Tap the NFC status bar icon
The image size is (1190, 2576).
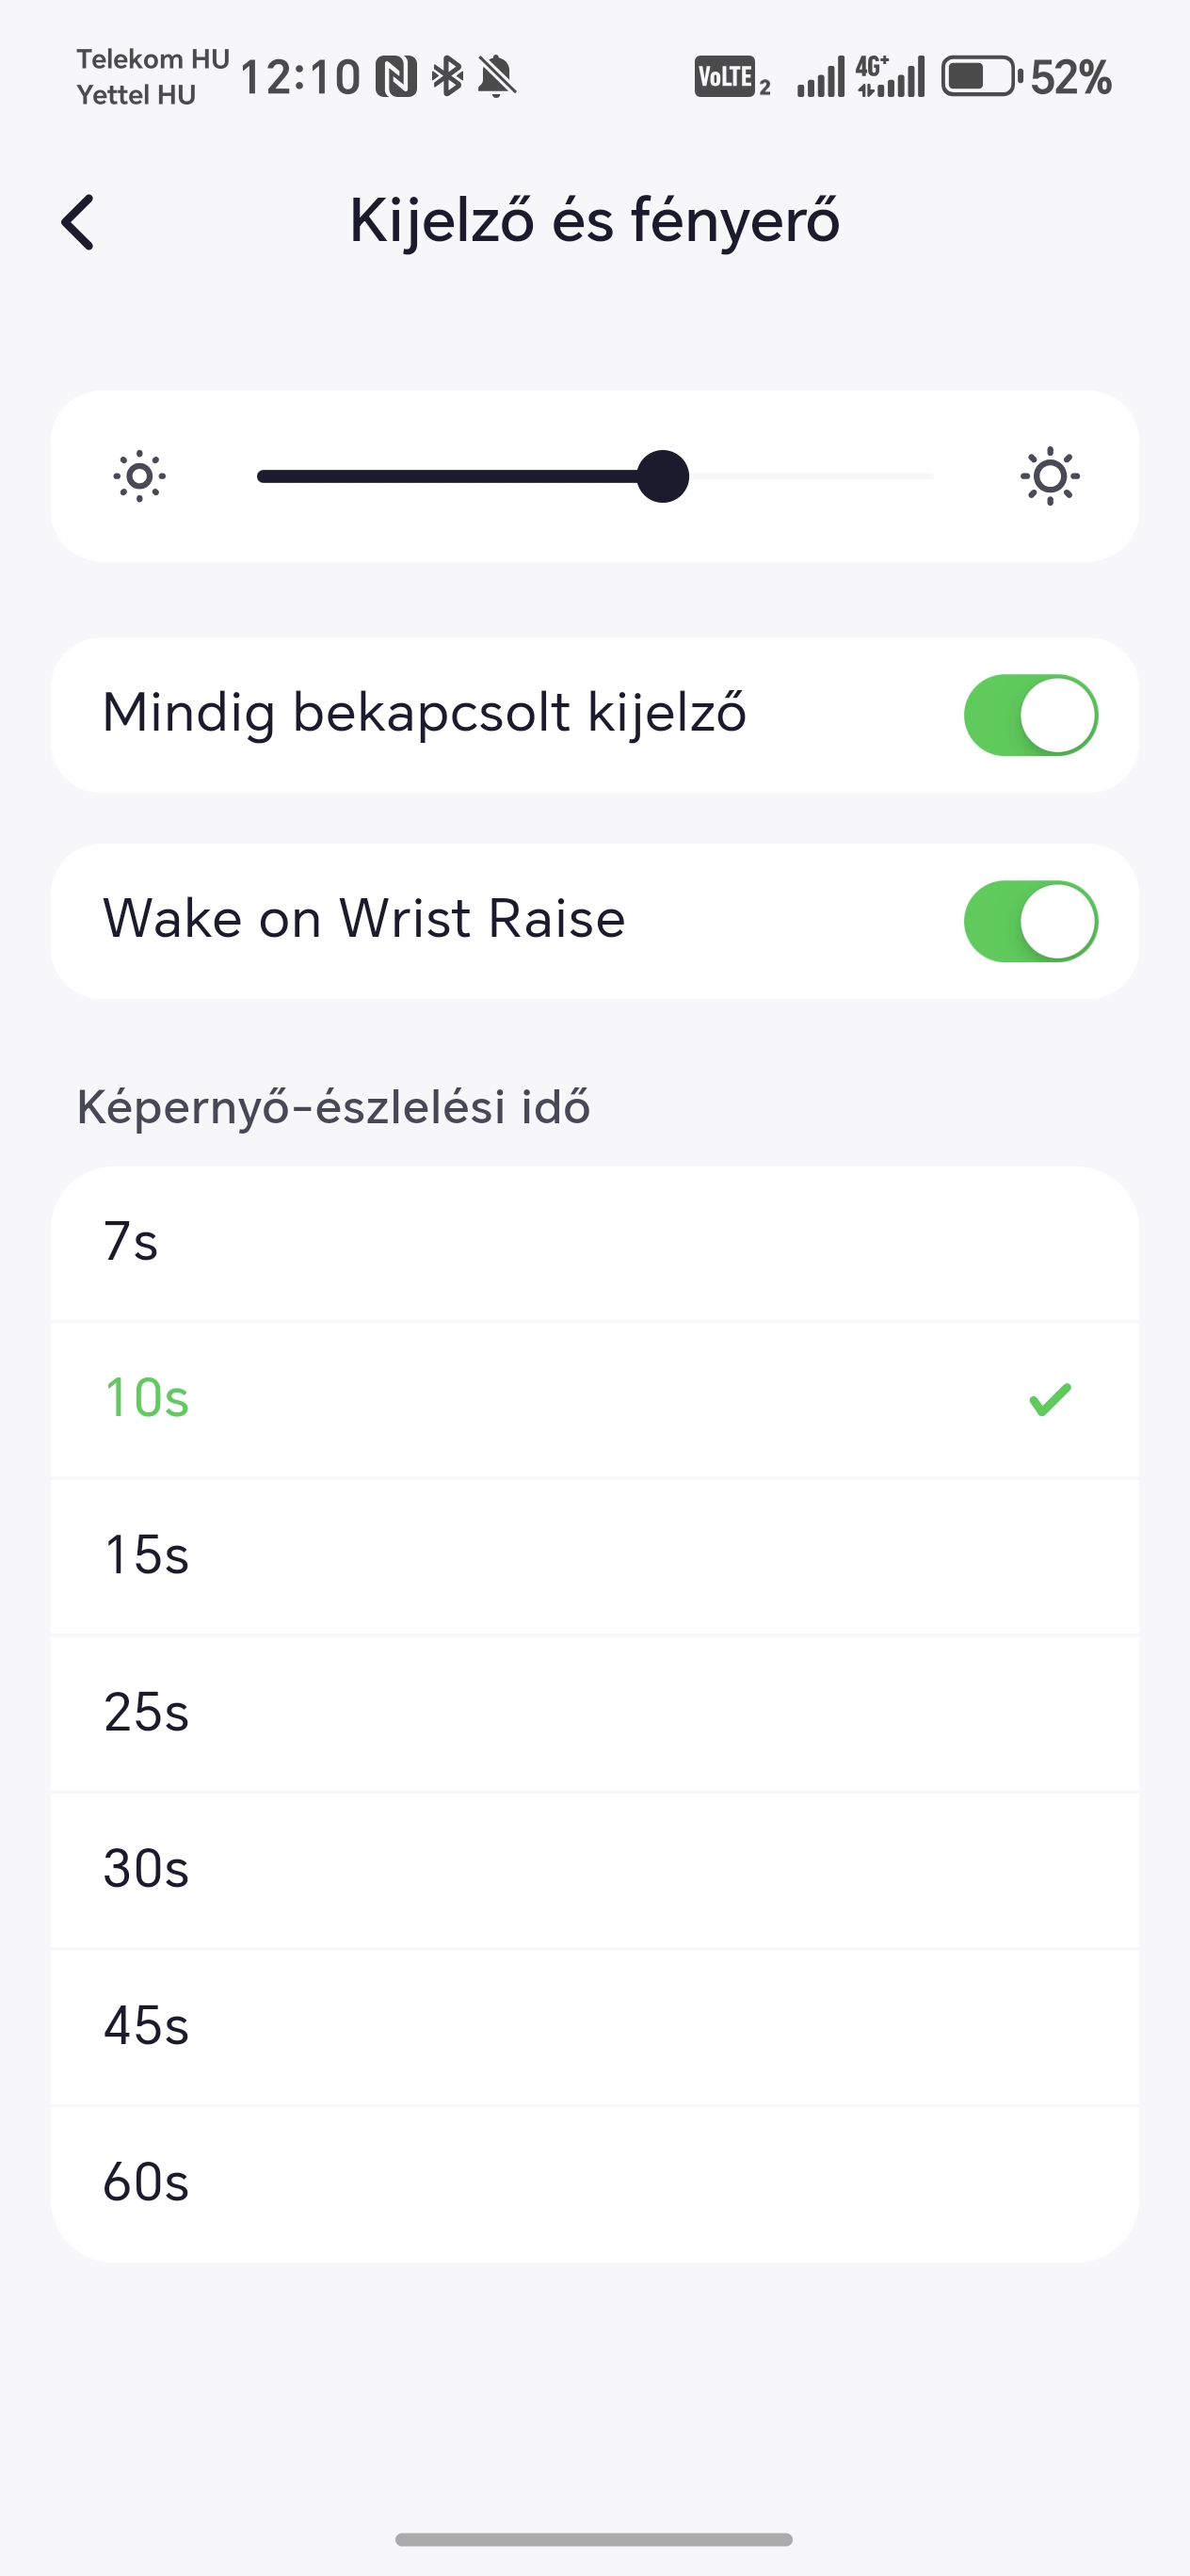coord(396,77)
